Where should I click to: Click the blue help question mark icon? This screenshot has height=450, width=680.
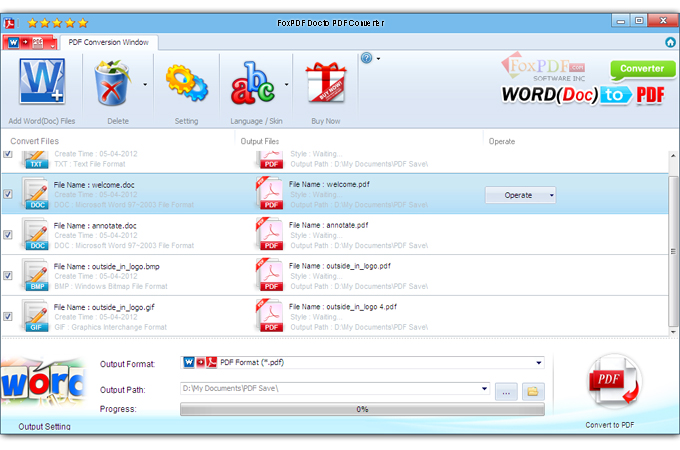366,58
